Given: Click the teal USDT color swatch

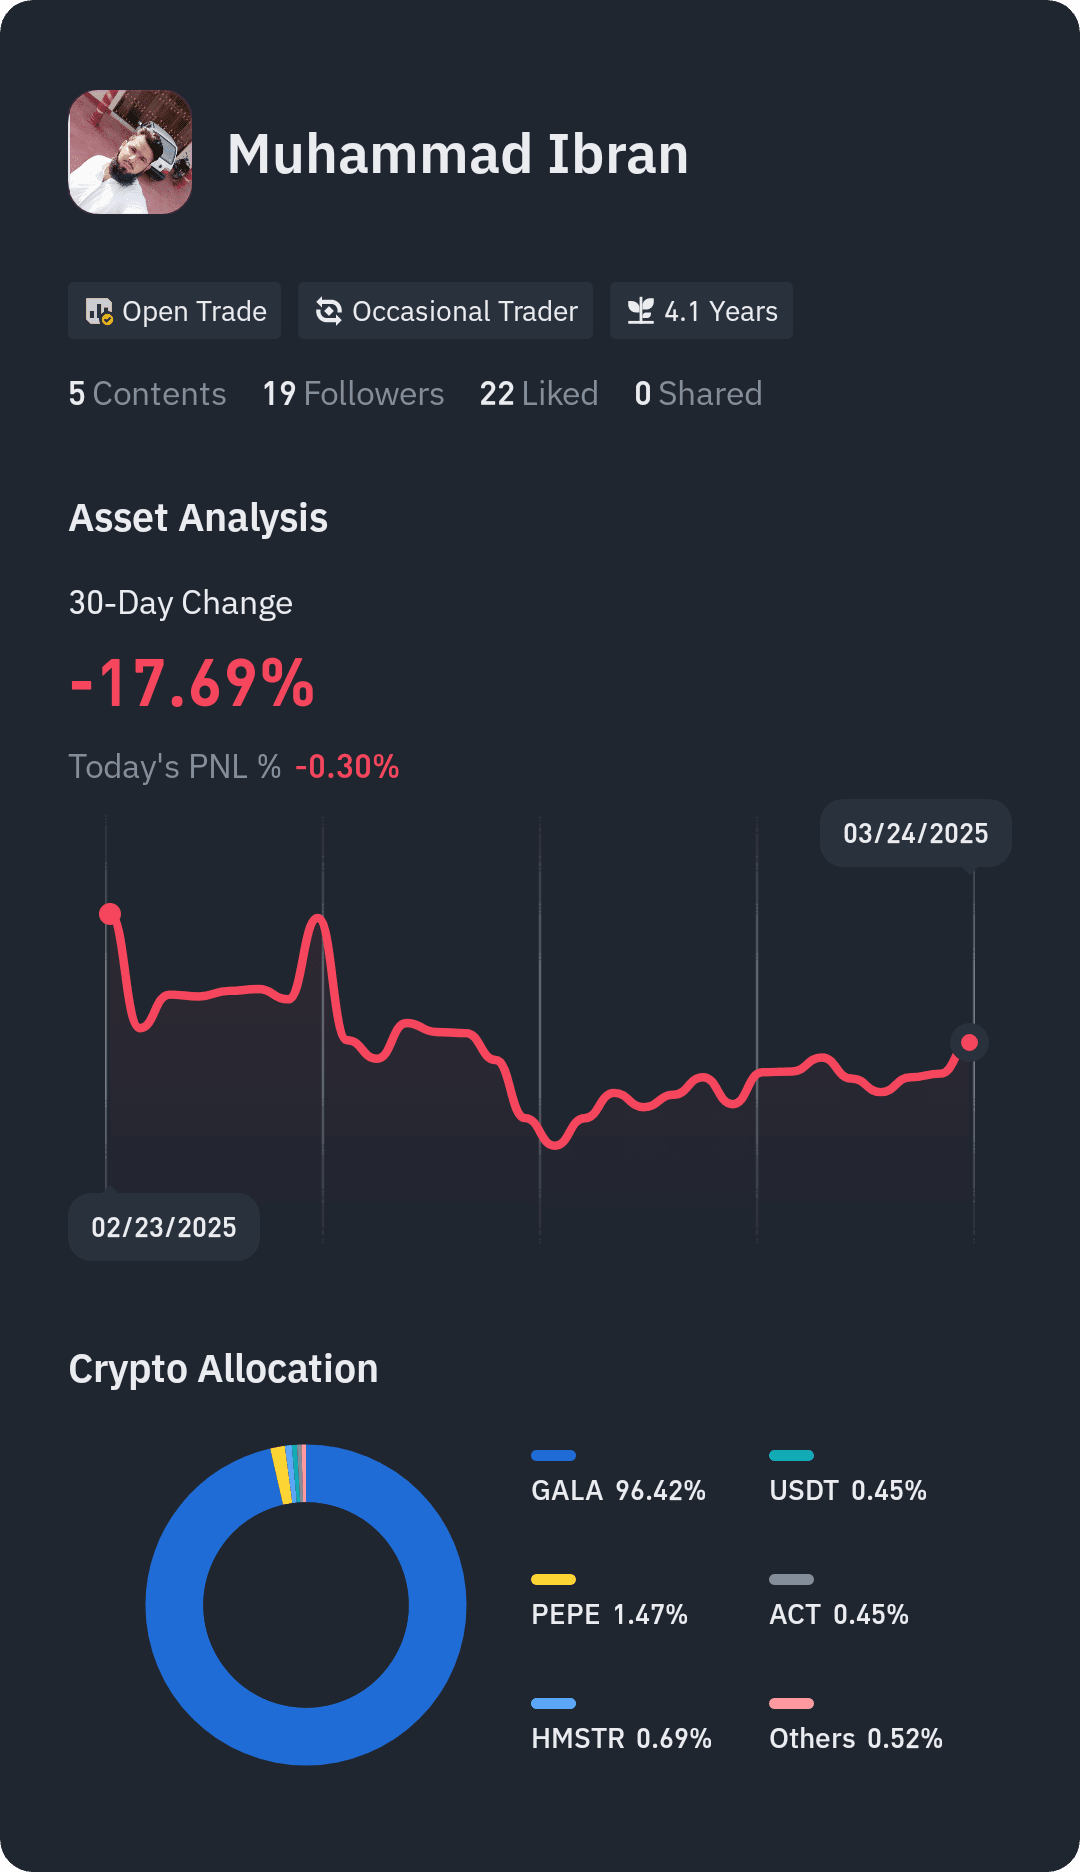Looking at the screenshot, I should (791, 1455).
